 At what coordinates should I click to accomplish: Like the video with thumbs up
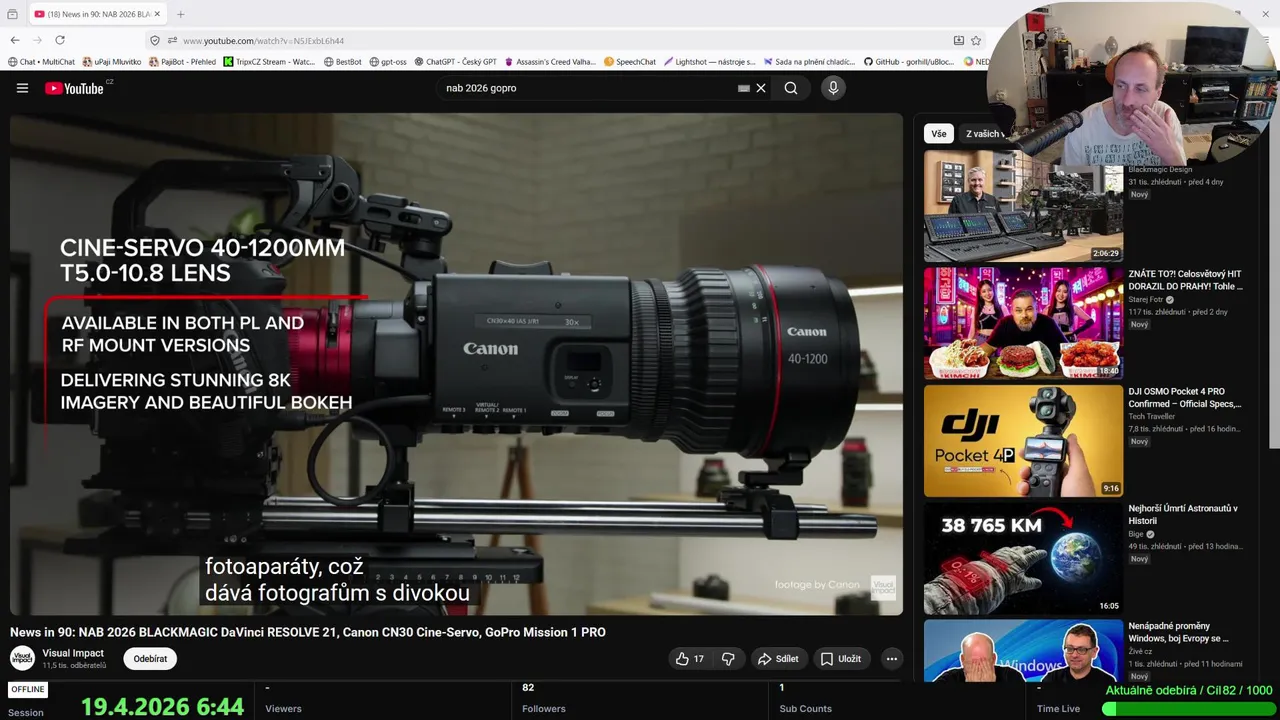[x=690, y=659]
